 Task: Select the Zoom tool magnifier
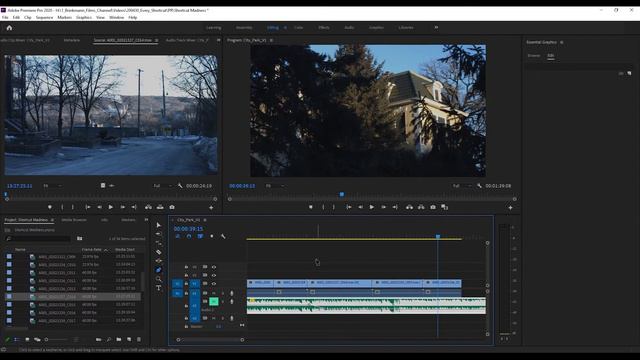[159, 279]
